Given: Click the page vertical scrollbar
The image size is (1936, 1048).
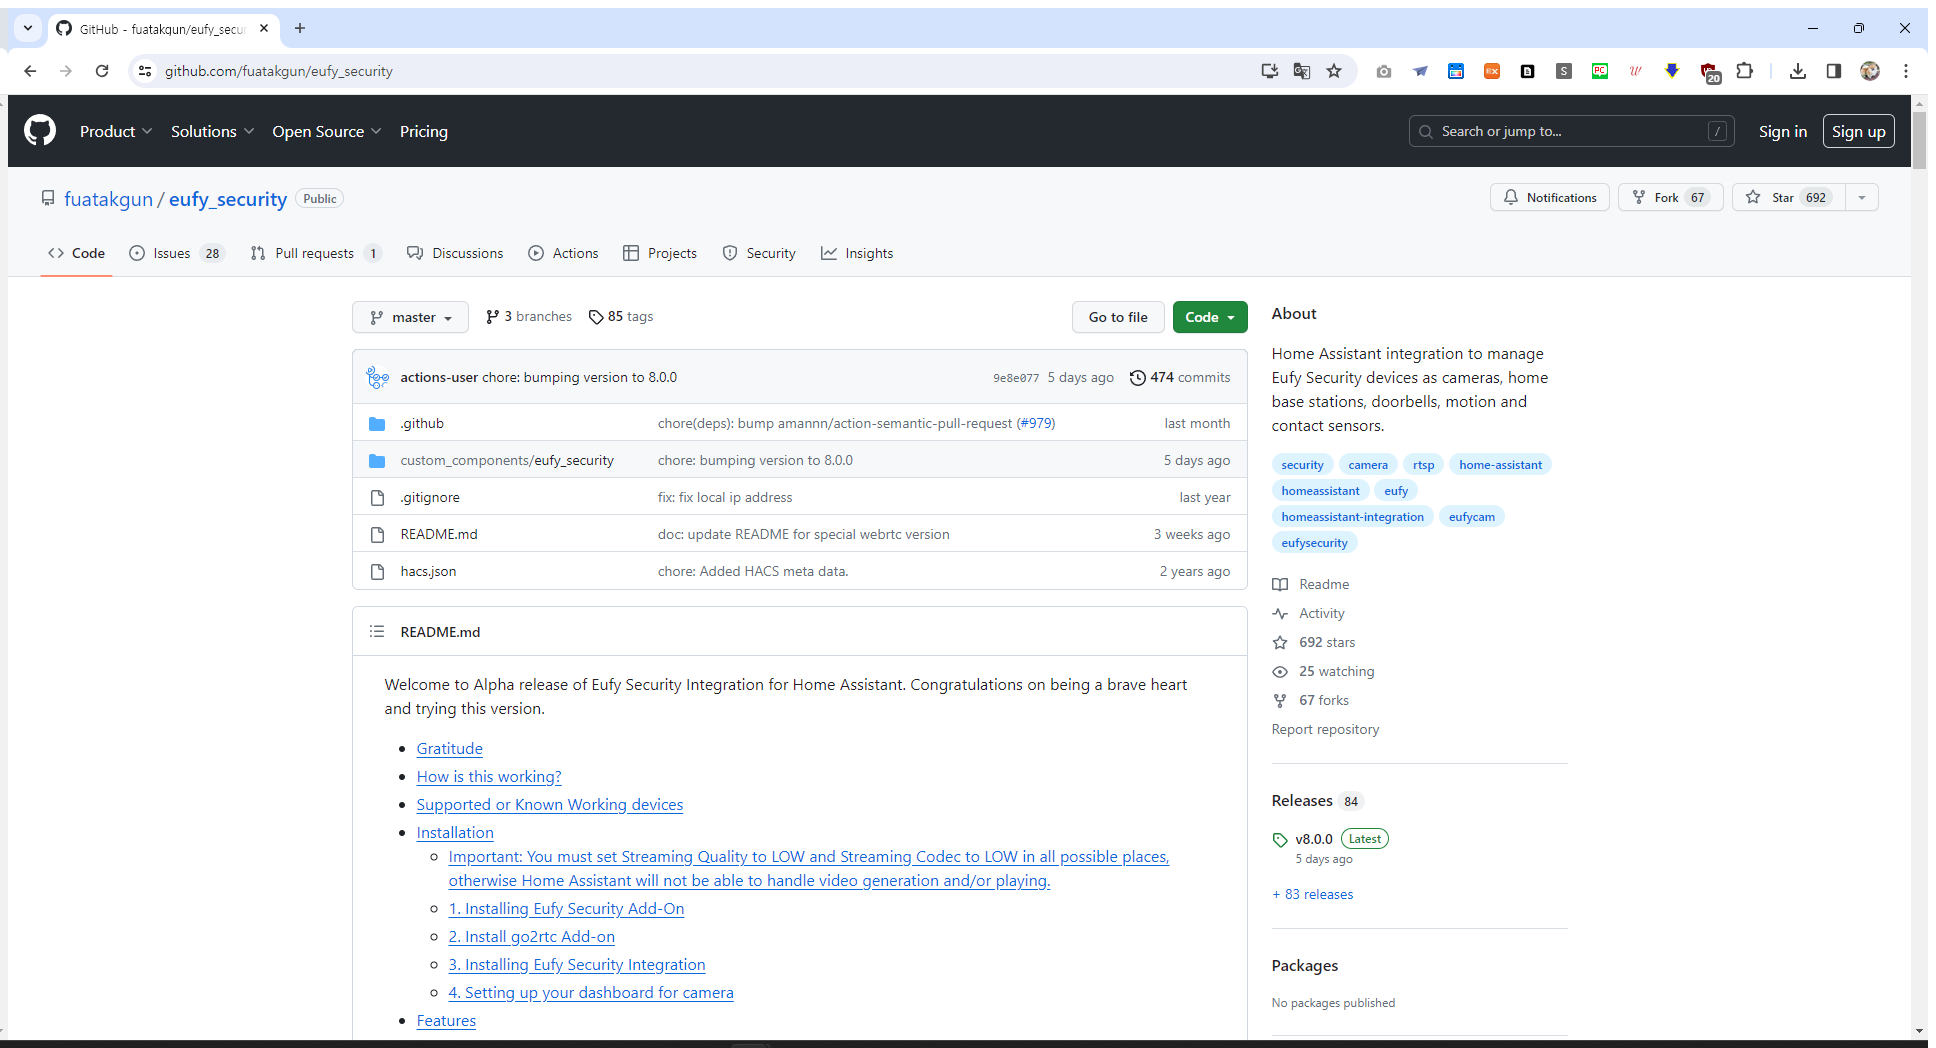Looking at the screenshot, I should tap(1919, 140).
